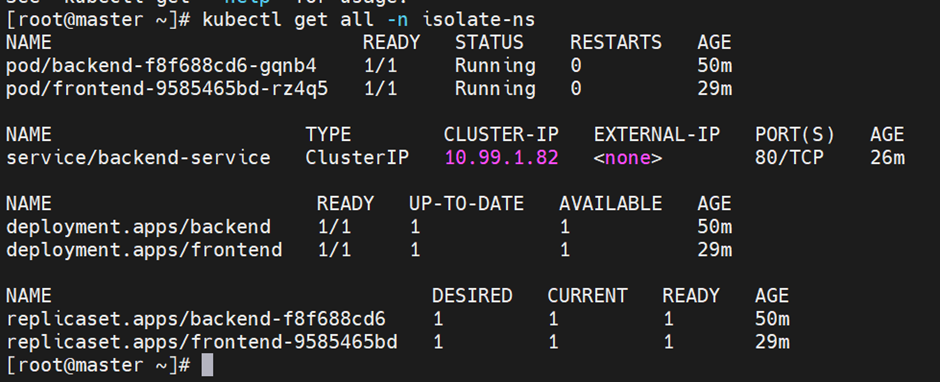This screenshot has width=940, height=382.
Task: Click the PORT(S) column header
Action: [x=795, y=134]
